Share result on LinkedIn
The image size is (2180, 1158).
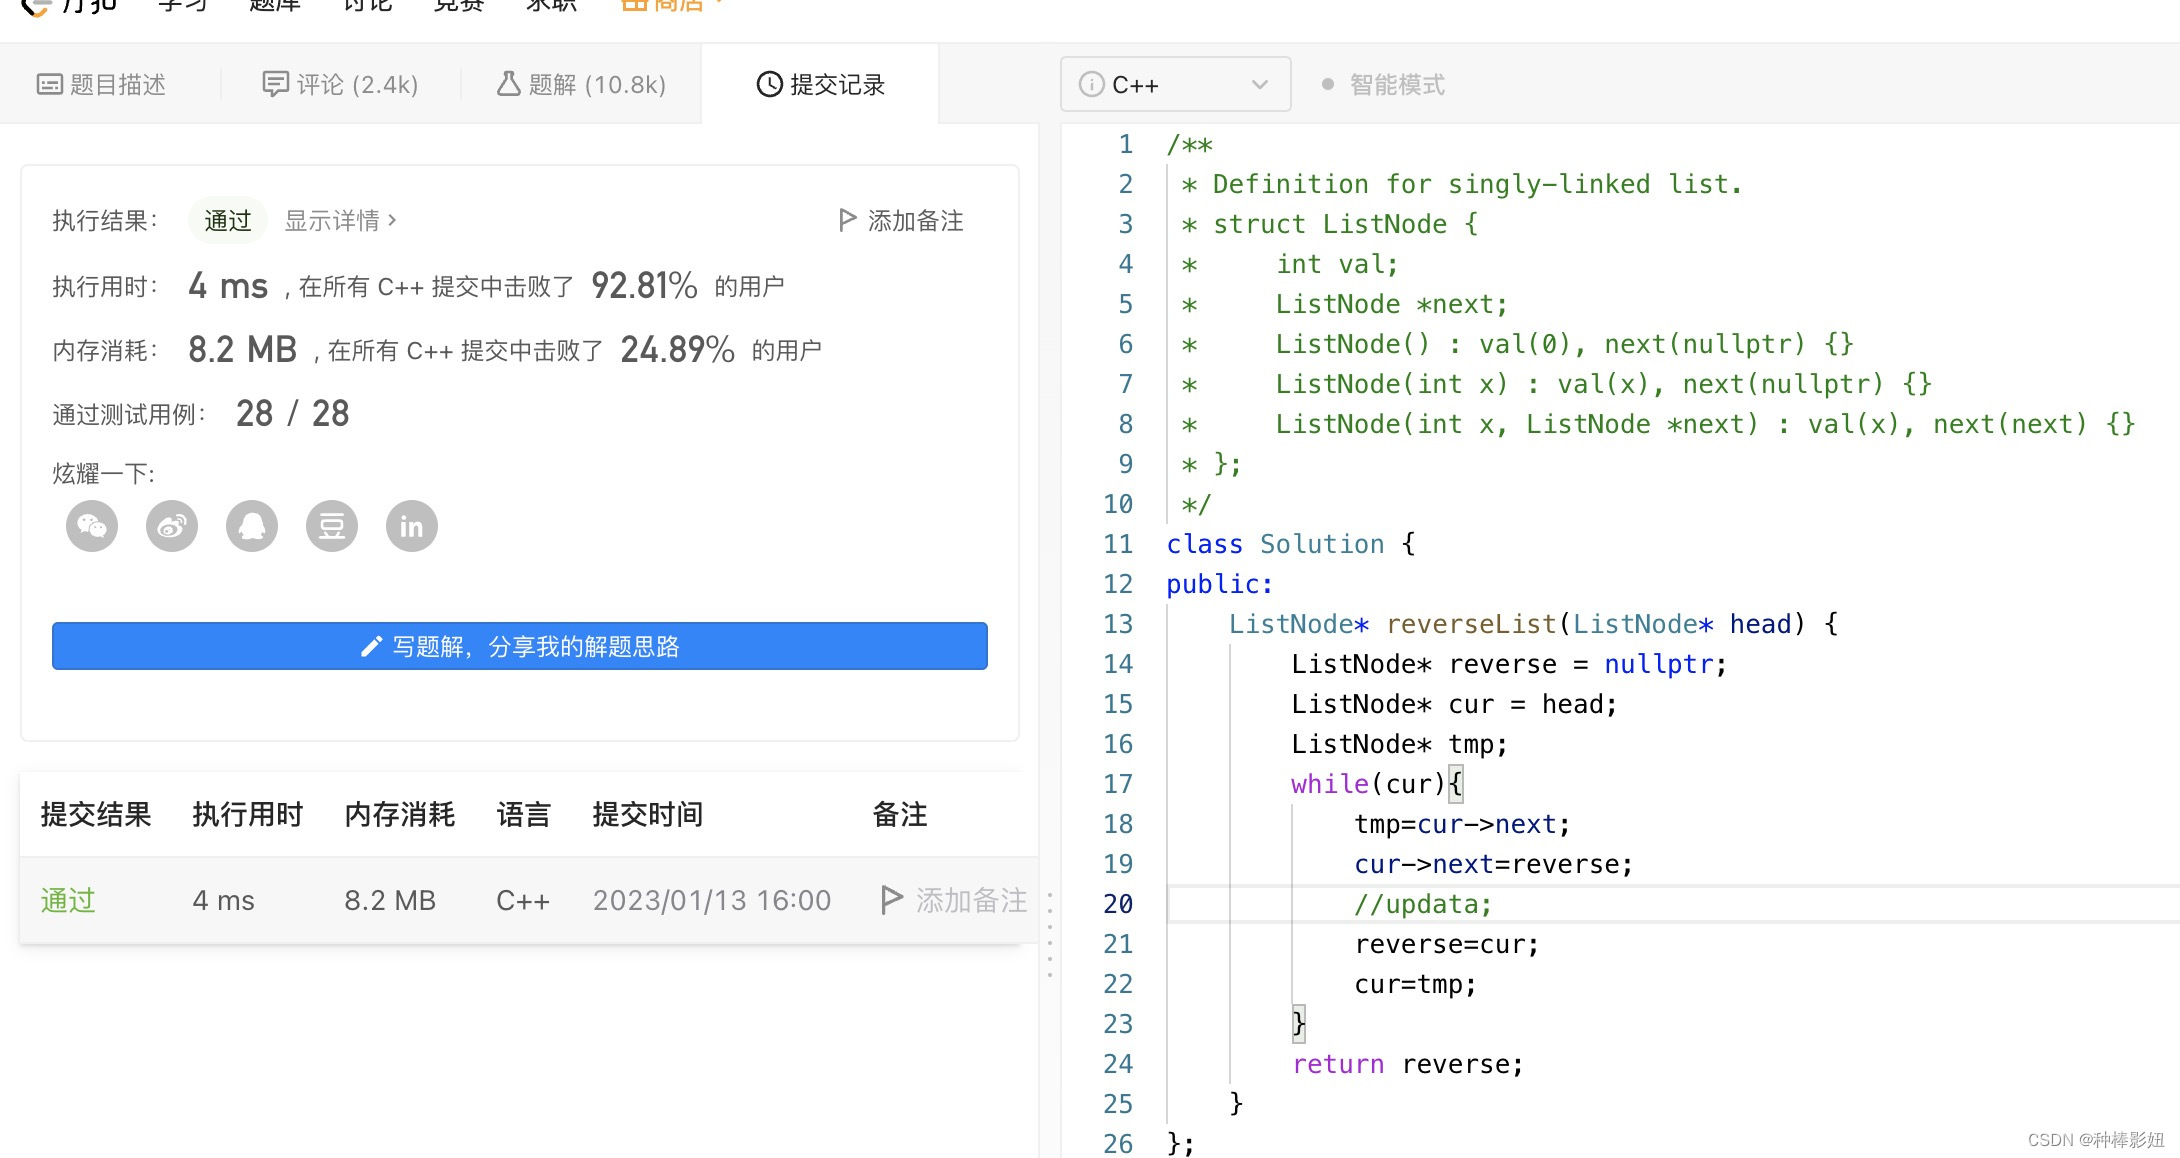(411, 525)
